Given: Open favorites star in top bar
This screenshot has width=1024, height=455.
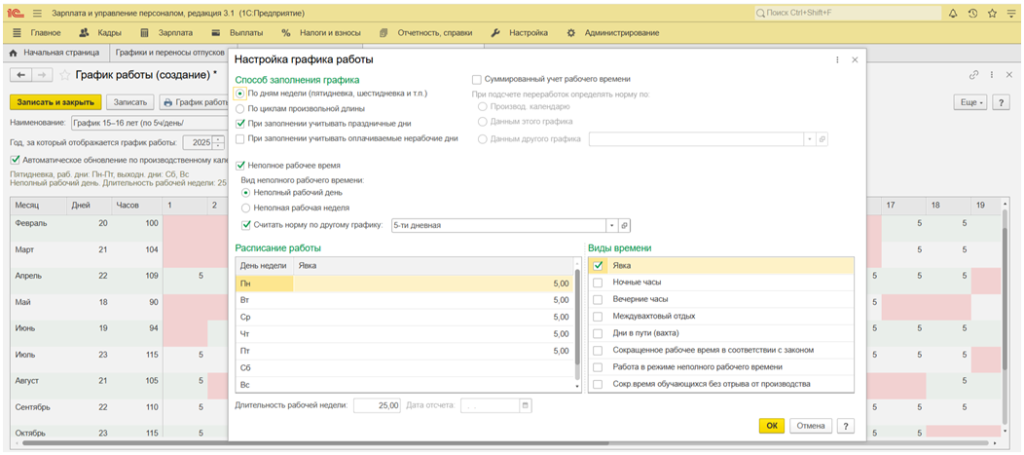Looking at the screenshot, I should tap(992, 13).
